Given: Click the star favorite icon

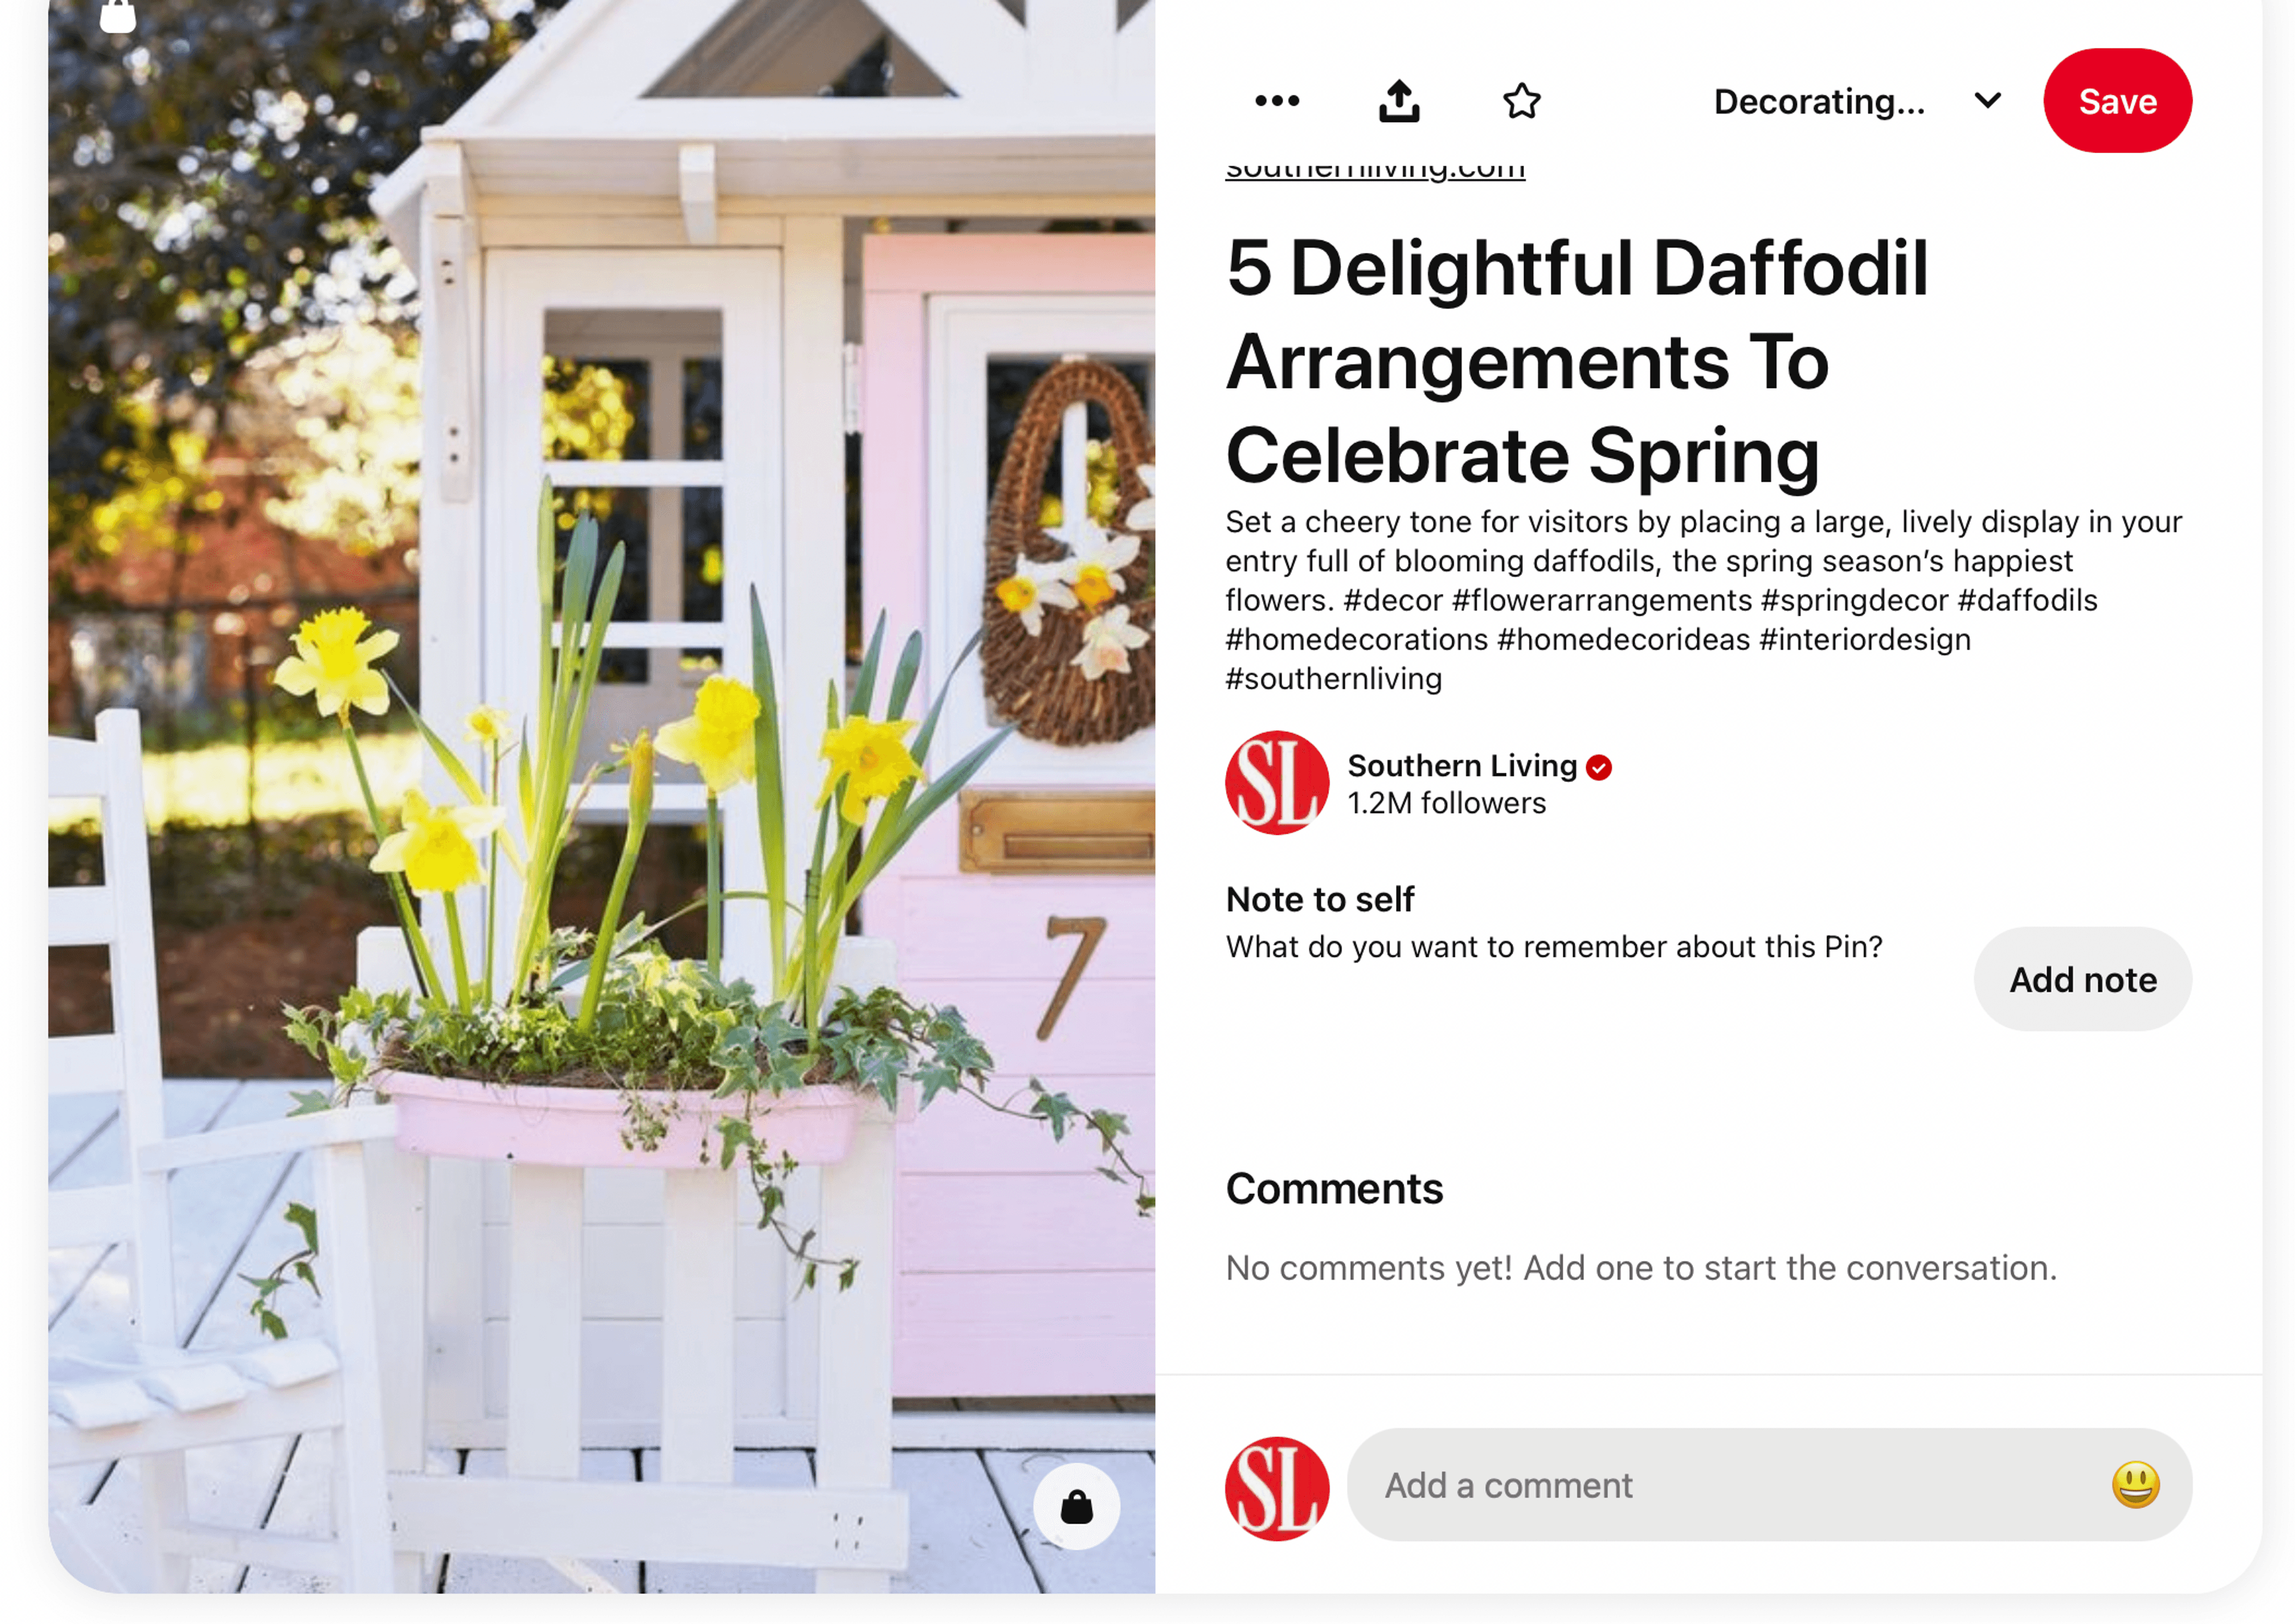Looking at the screenshot, I should pyautogui.click(x=1522, y=100).
